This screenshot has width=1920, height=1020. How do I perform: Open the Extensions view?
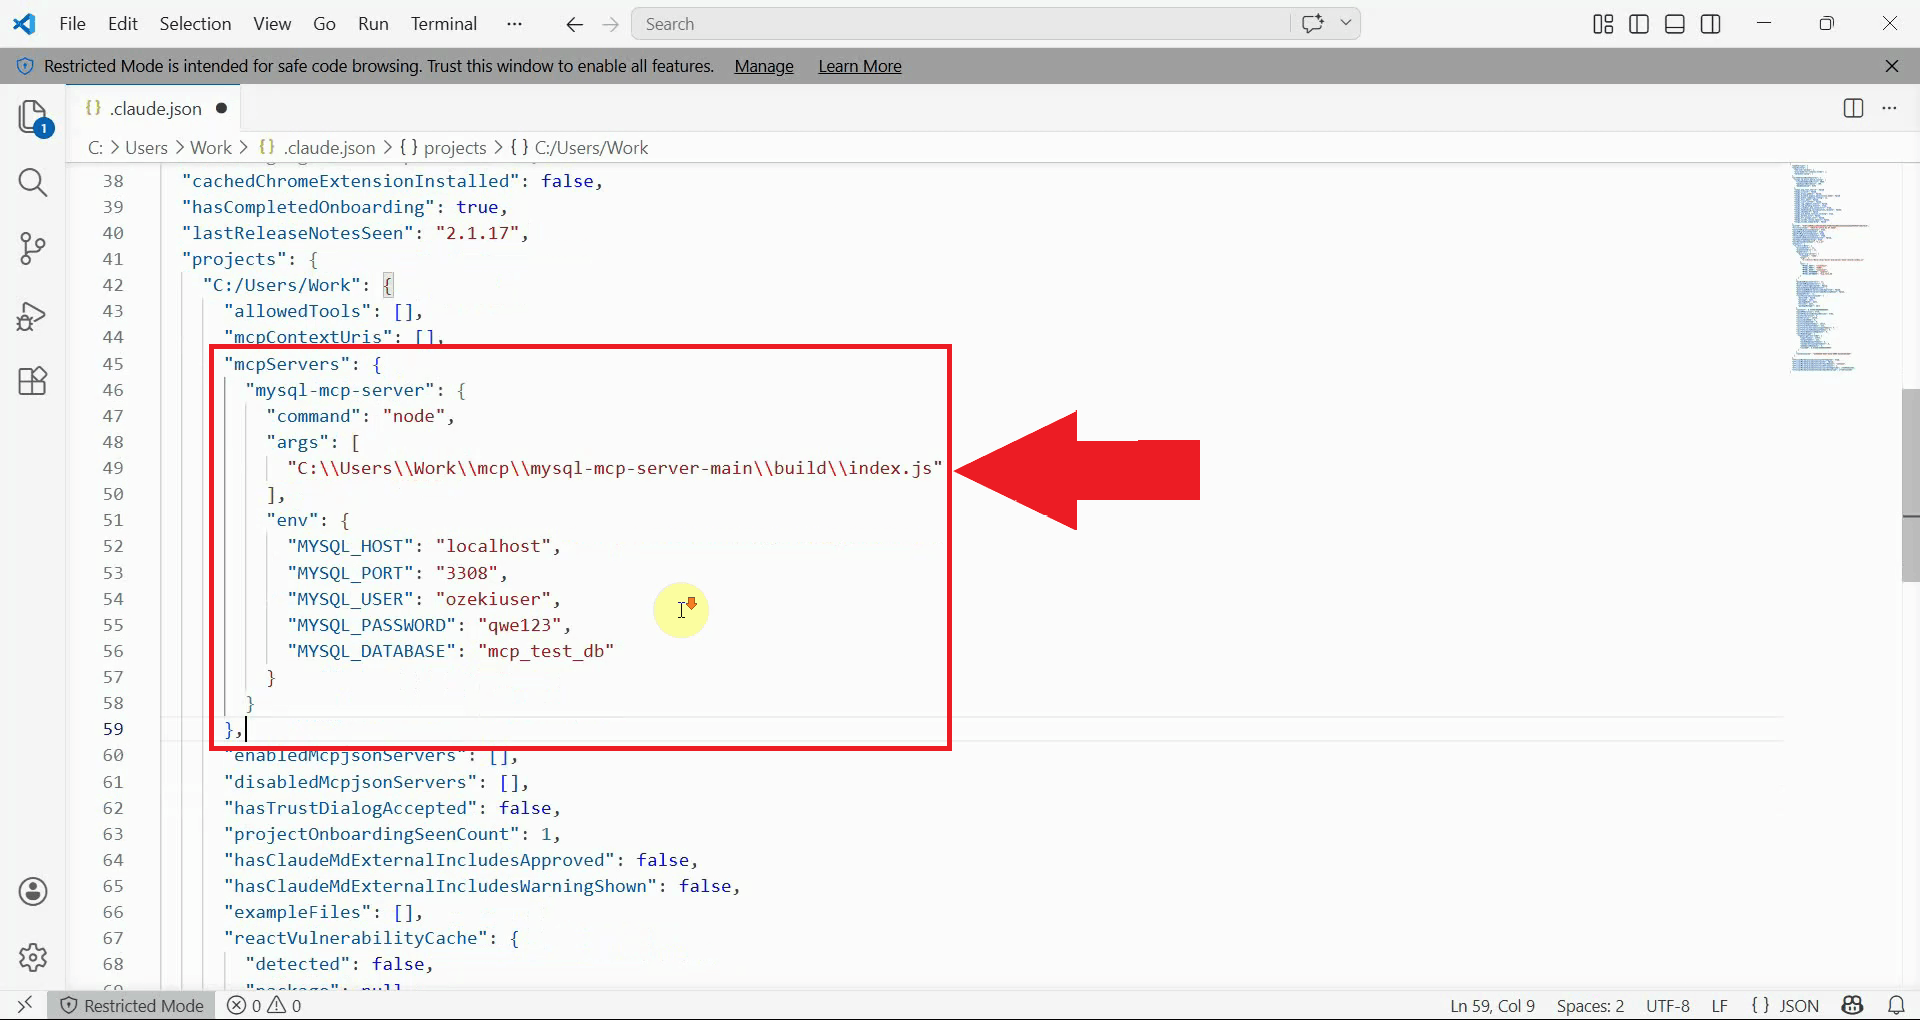pyautogui.click(x=33, y=381)
